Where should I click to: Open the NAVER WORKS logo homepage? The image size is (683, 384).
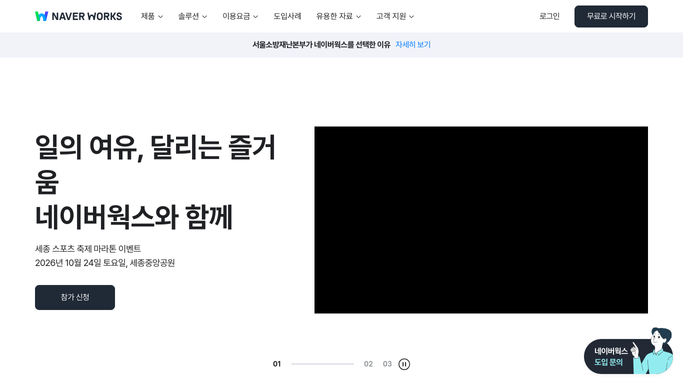[x=78, y=17]
